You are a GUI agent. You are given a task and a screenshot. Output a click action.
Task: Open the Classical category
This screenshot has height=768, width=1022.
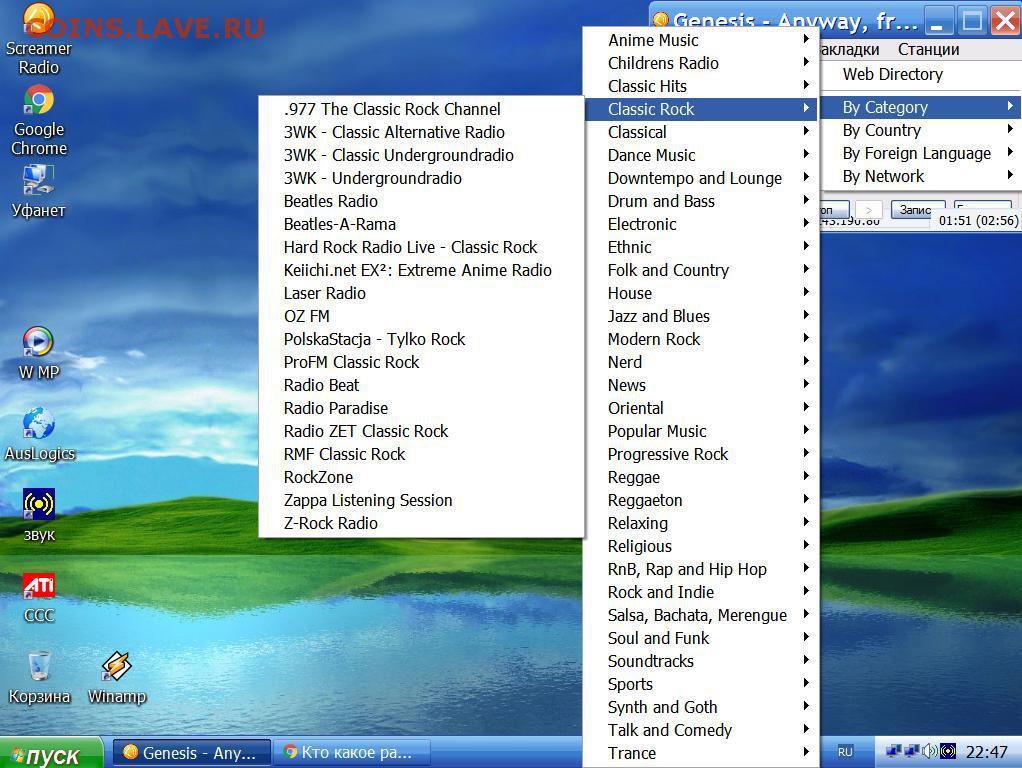click(700, 132)
